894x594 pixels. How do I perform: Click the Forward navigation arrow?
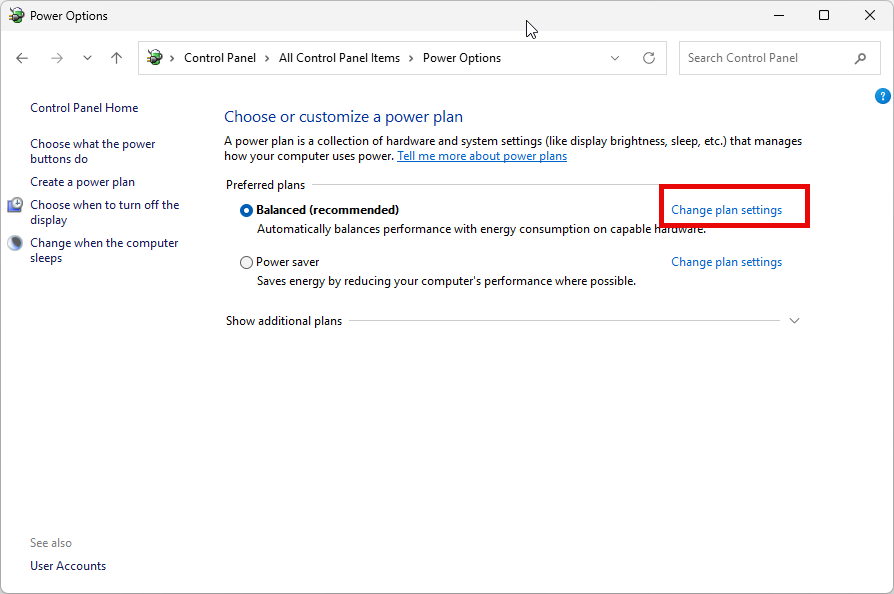(x=56, y=58)
